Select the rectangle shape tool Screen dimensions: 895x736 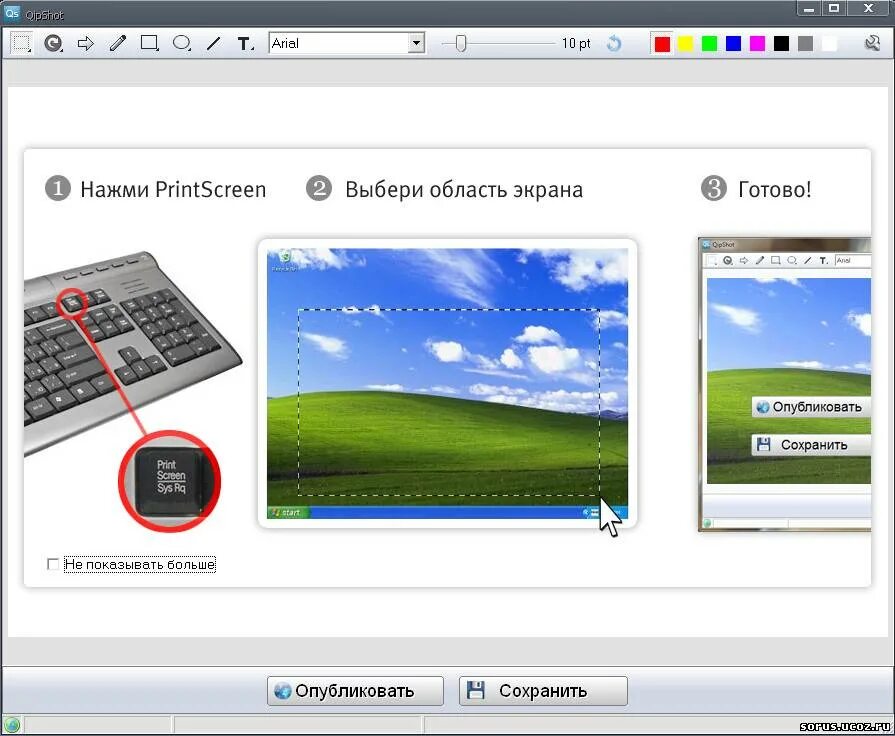point(150,43)
